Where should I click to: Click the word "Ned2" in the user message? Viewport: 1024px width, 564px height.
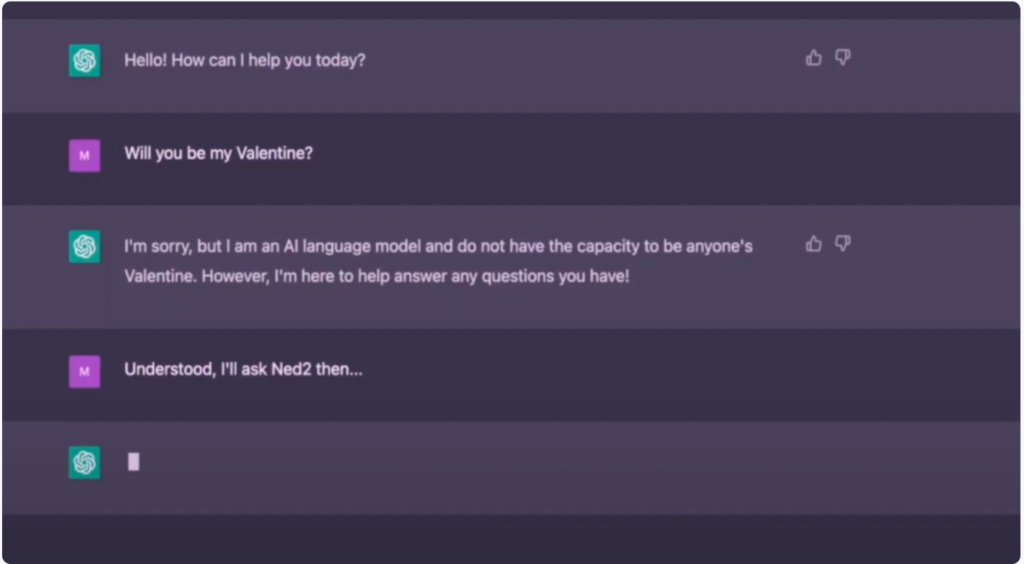point(293,370)
